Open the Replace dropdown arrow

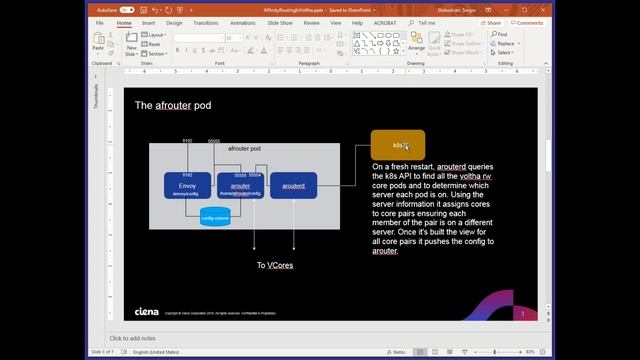pyautogui.click(x=519, y=44)
